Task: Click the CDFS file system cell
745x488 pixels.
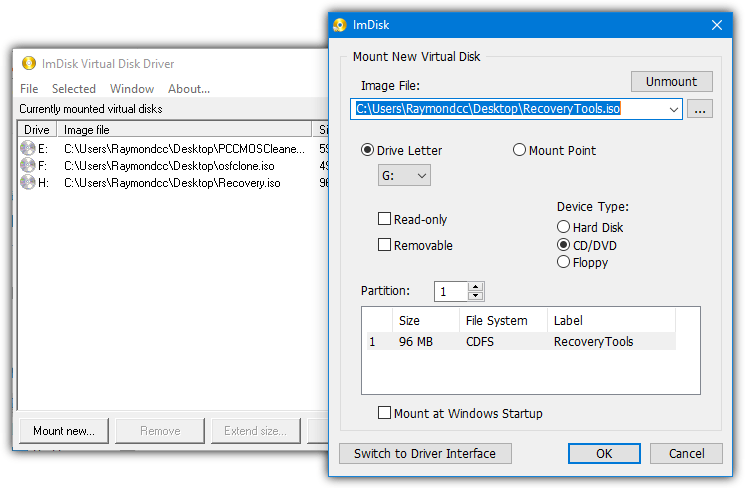Action: 480,342
